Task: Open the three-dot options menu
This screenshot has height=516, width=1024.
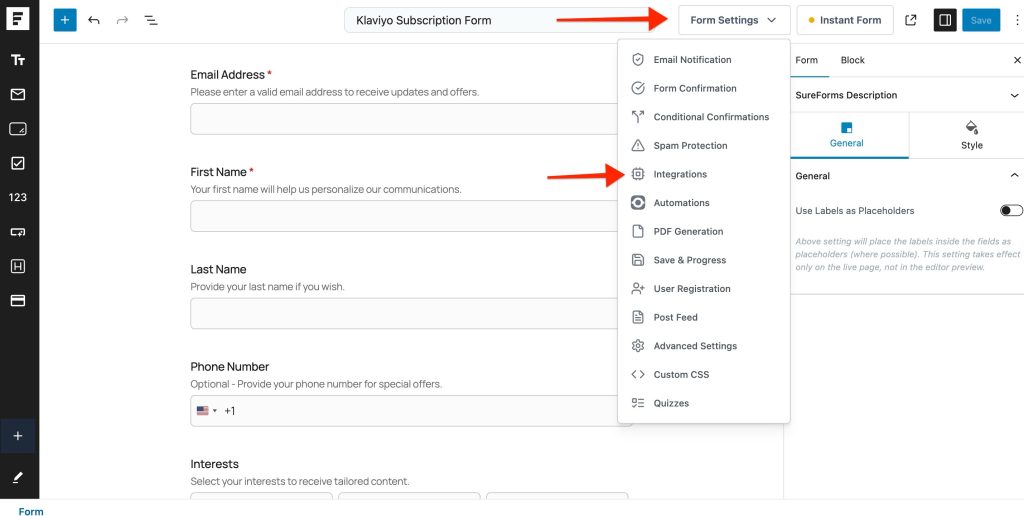Action: coord(1017,20)
